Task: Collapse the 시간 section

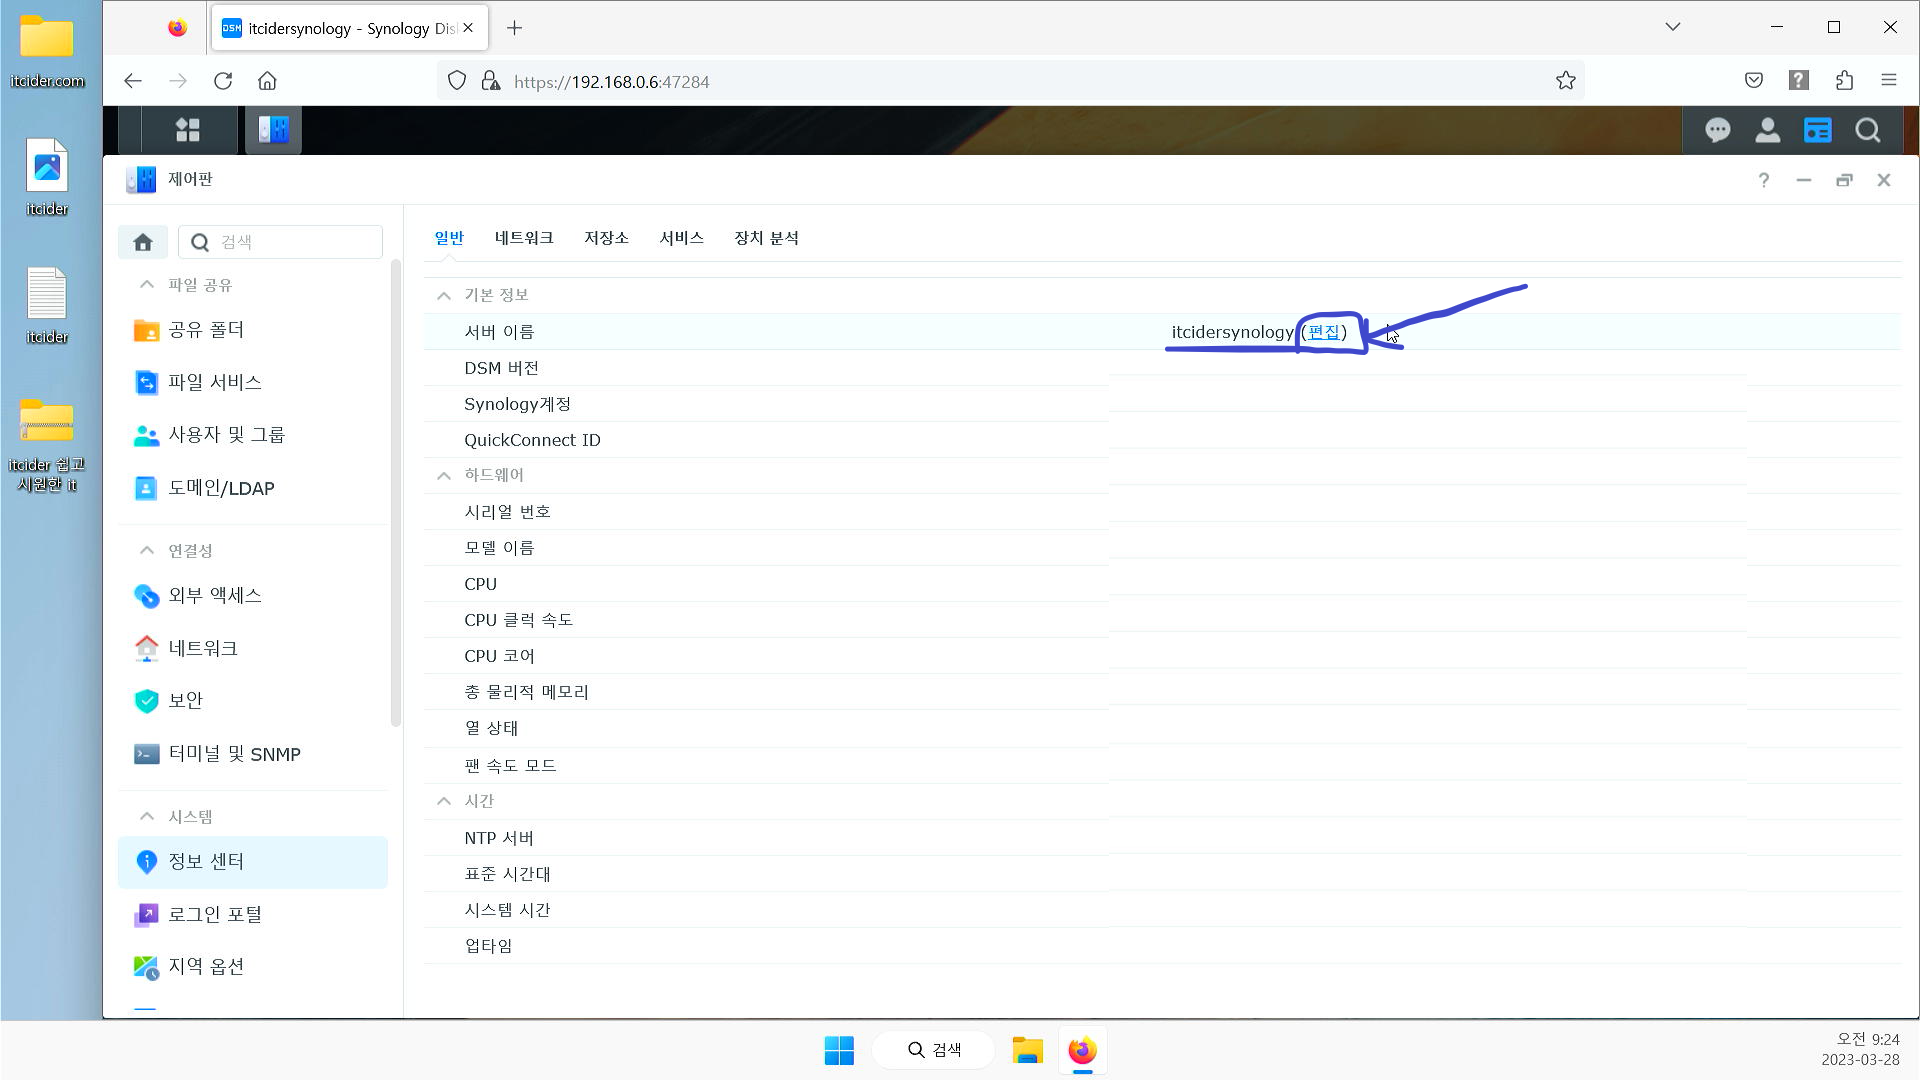Action: pyautogui.click(x=444, y=801)
